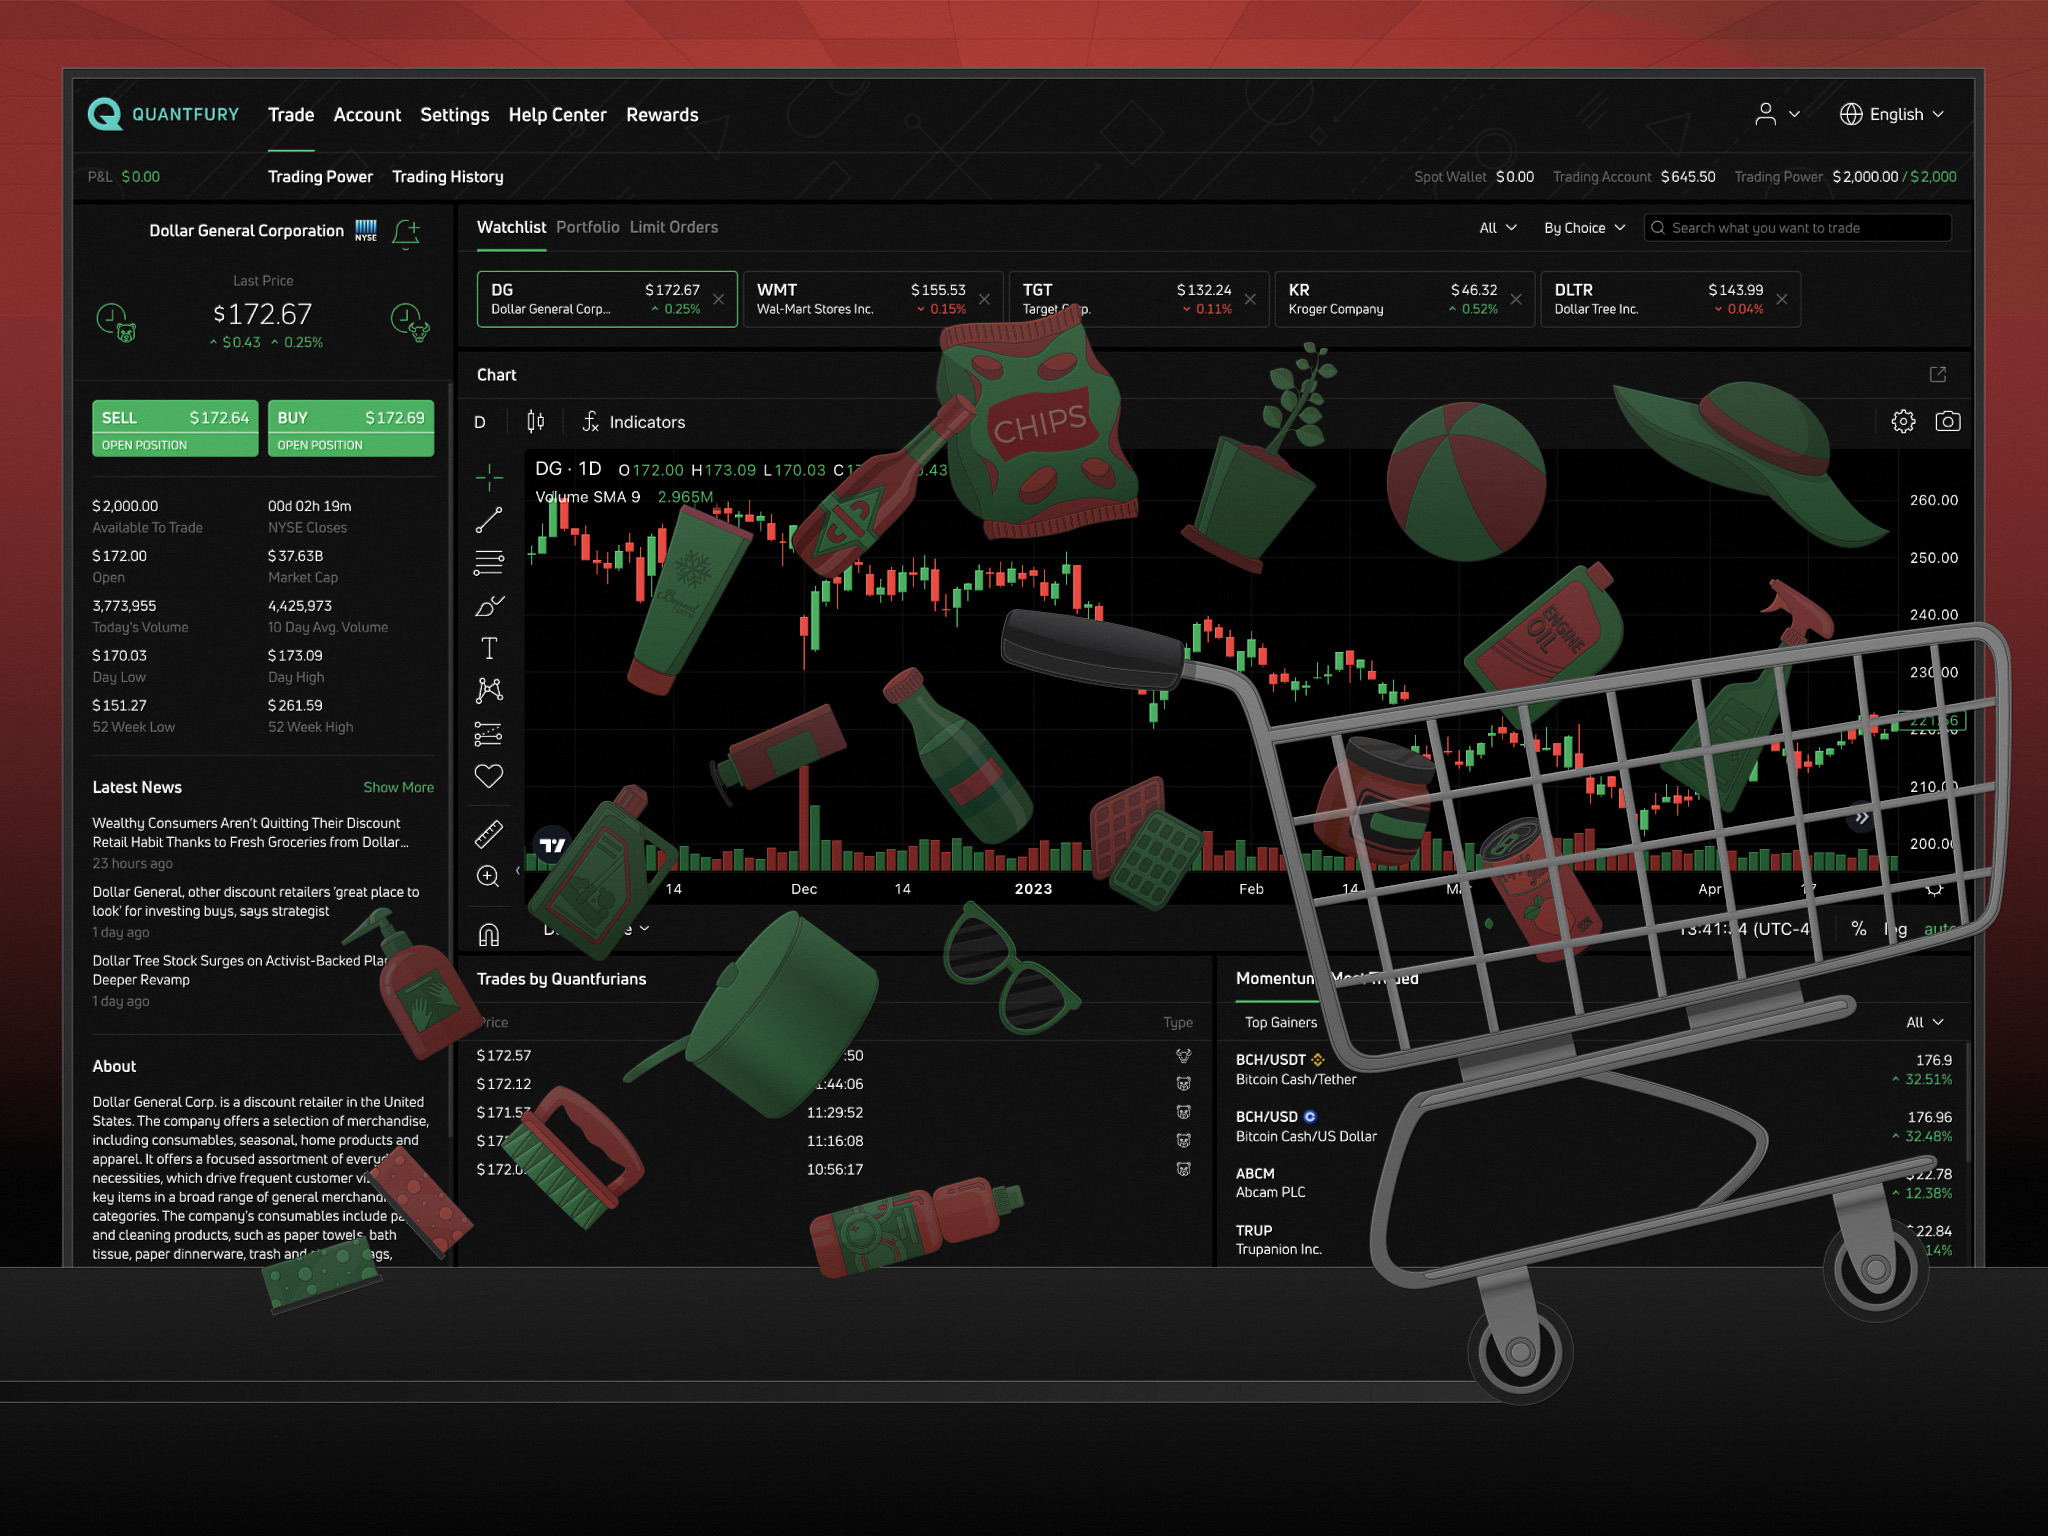Viewport: 2048px width, 1536px height.
Task: Toggle magnet mode snapping tool
Action: point(488,935)
